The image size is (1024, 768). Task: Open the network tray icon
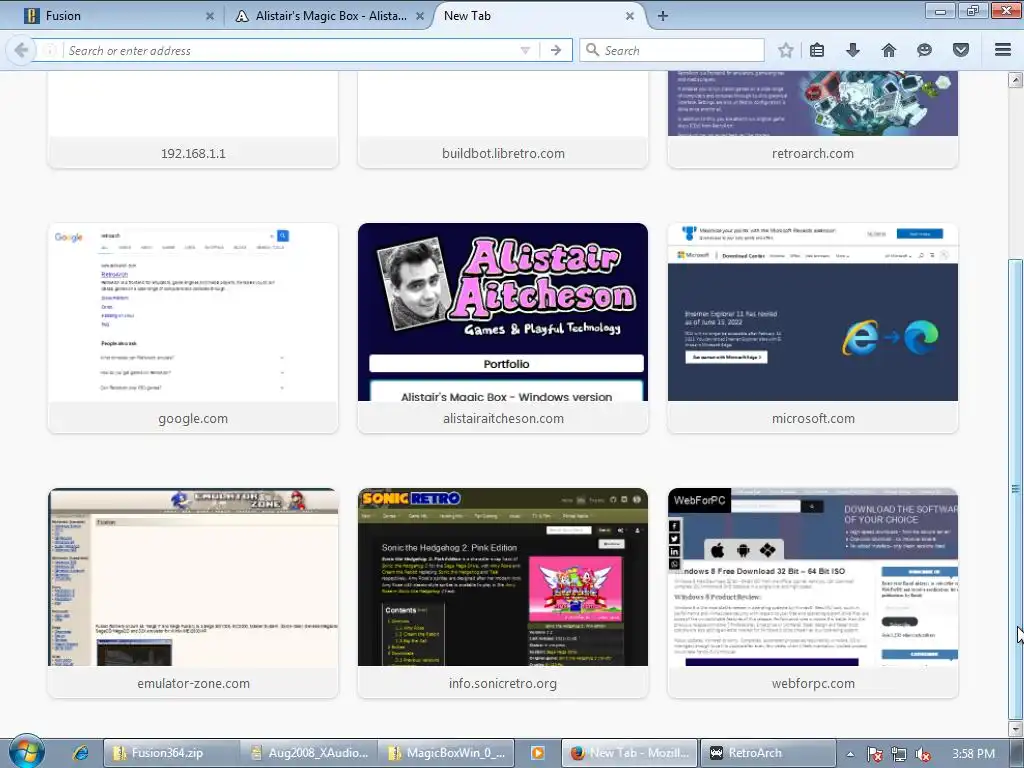point(899,754)
